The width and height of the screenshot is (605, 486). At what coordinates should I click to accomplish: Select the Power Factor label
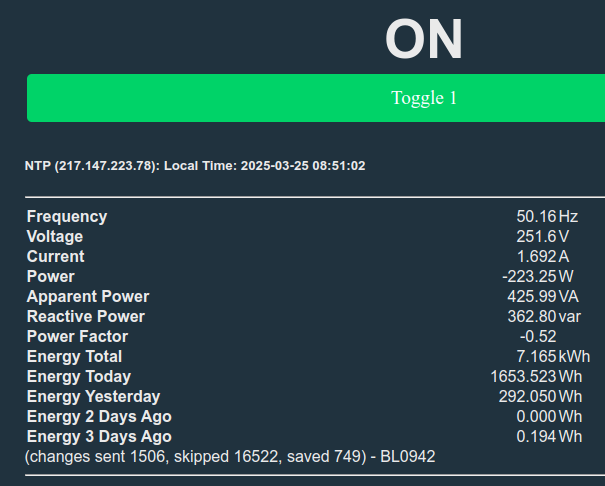[x=77, y=337]
